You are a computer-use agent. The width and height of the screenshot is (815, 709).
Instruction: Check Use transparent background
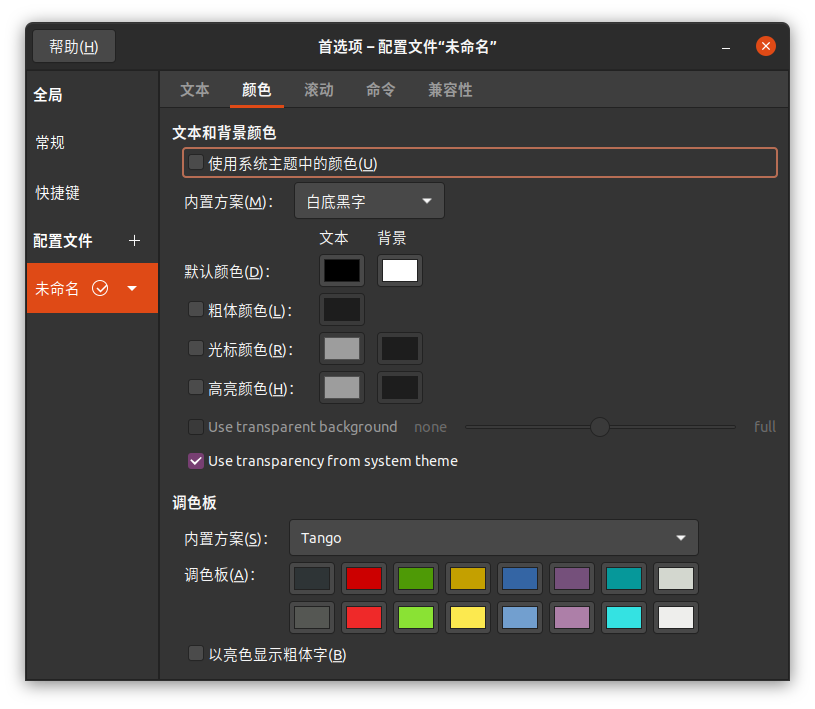coord(195,427)
